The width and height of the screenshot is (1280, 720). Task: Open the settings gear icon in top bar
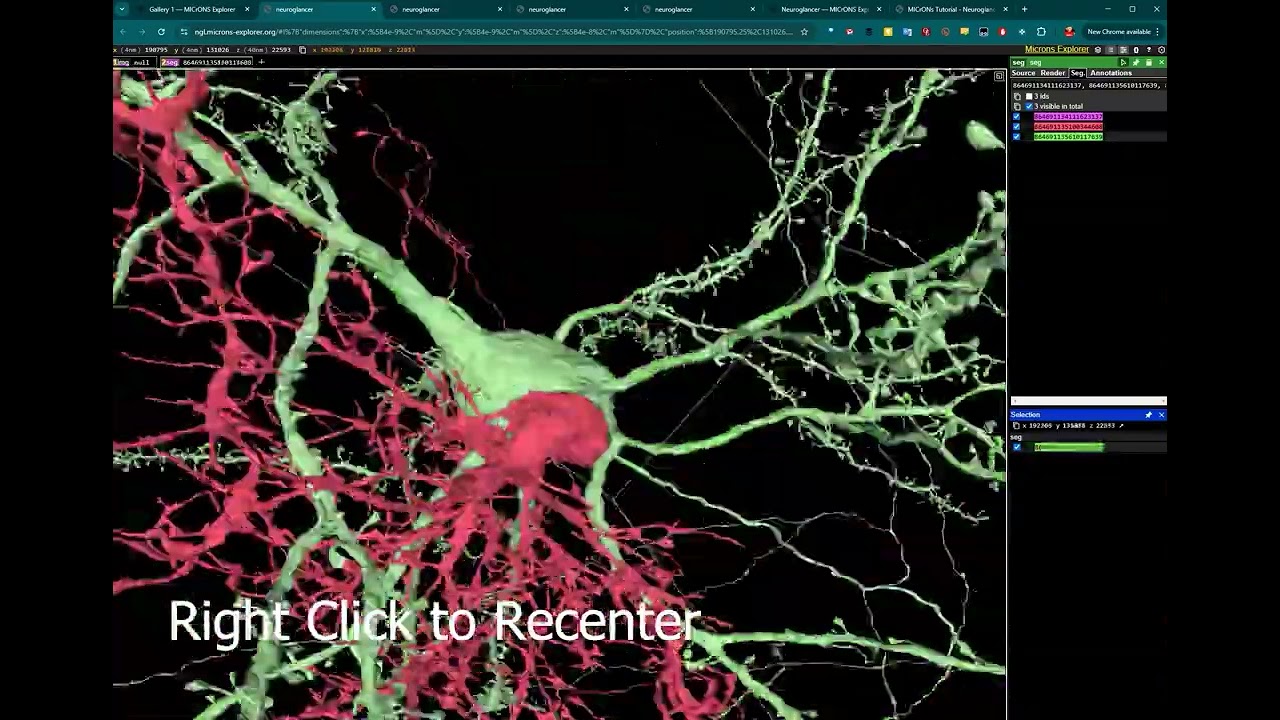point(1161,50)
